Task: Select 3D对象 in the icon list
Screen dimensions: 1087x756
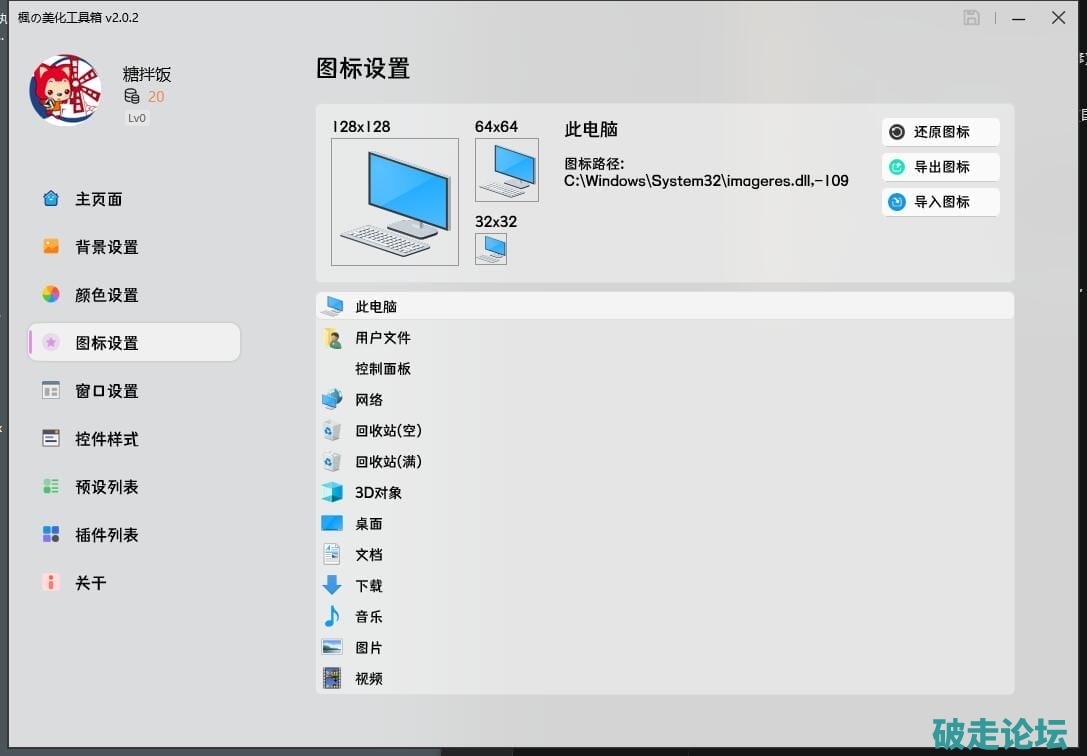Action: point(378,493)
